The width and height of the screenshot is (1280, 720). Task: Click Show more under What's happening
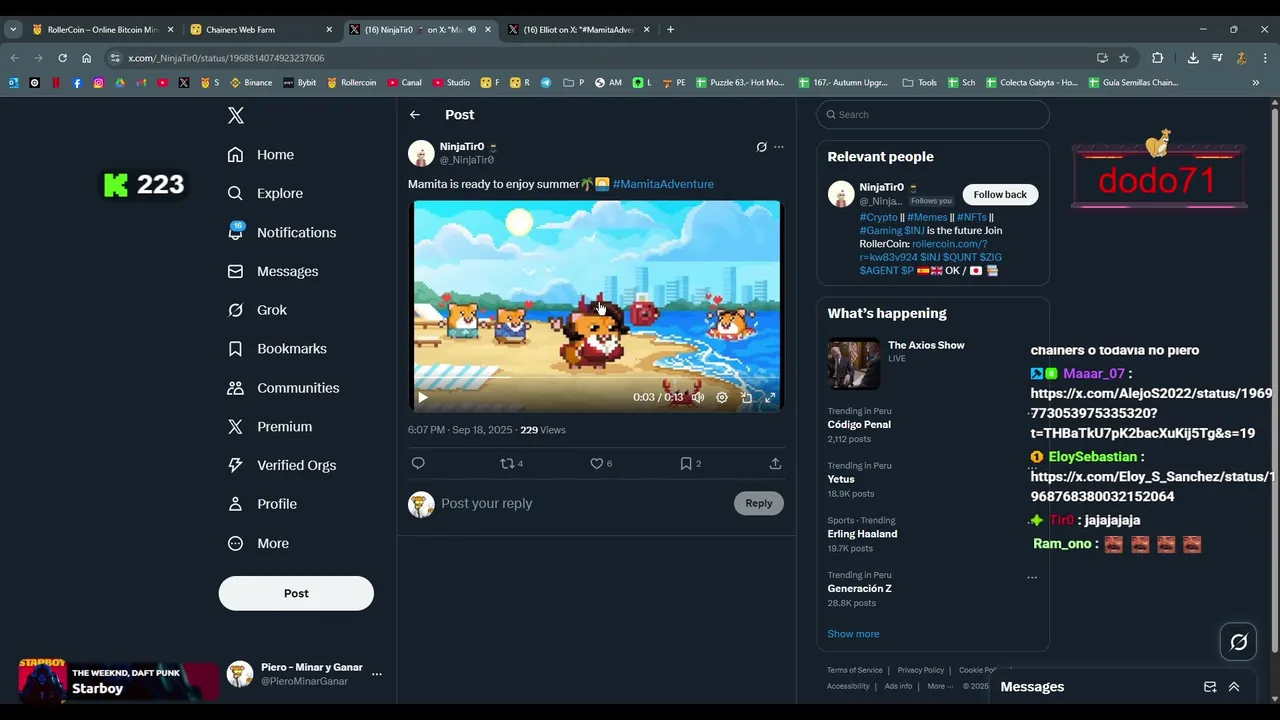coord(853,634)
